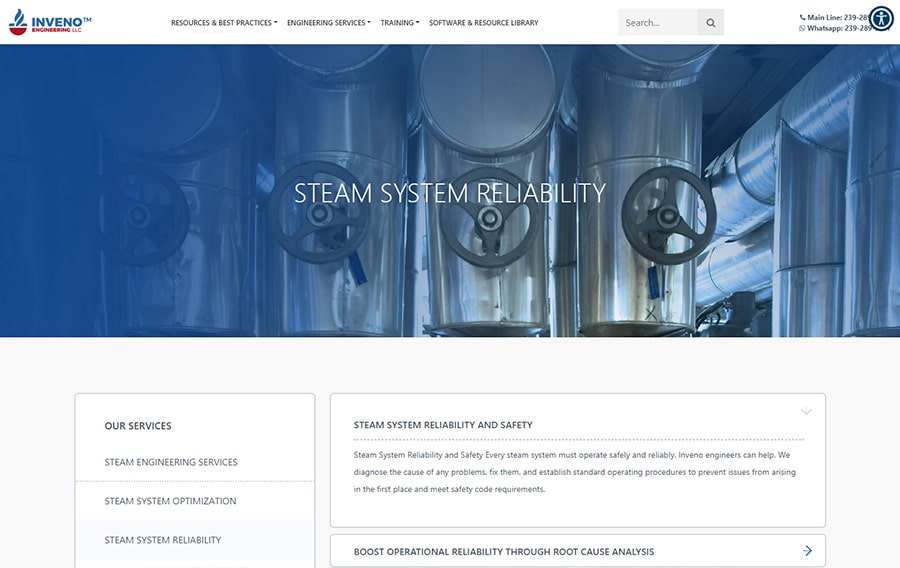This screenshot has height=568, width=900.
Task: Click the Steam System Reliability hero banner title
Action: 450,192
